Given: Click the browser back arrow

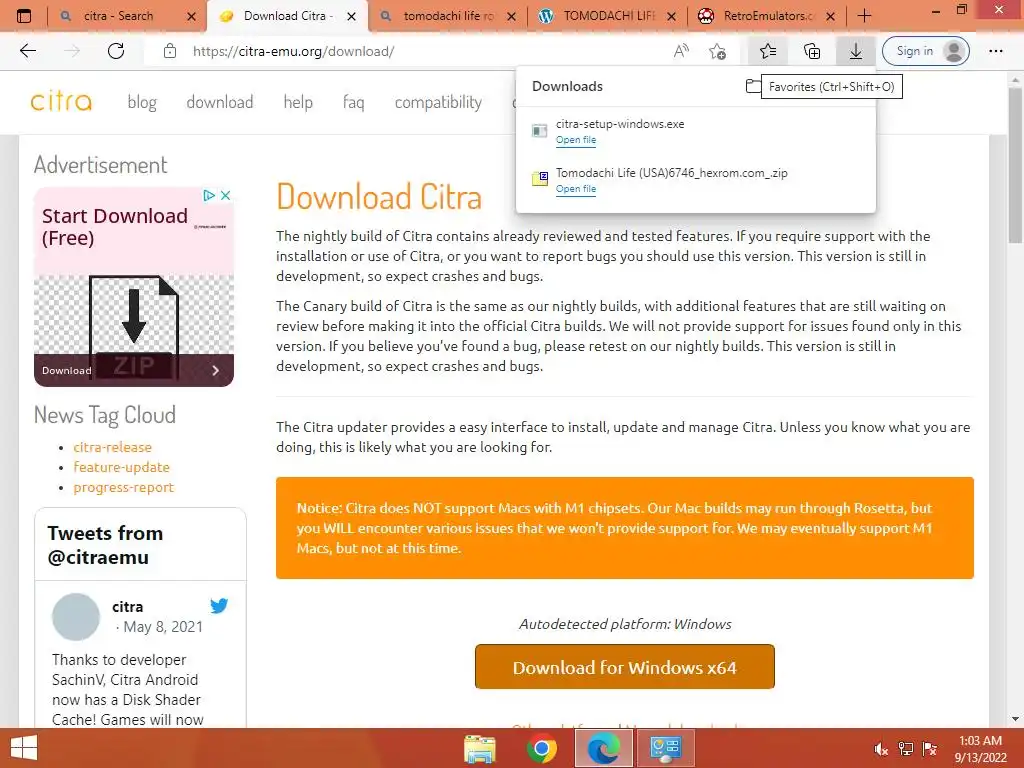Looking at the screenshot, I should tap(27, 51).
